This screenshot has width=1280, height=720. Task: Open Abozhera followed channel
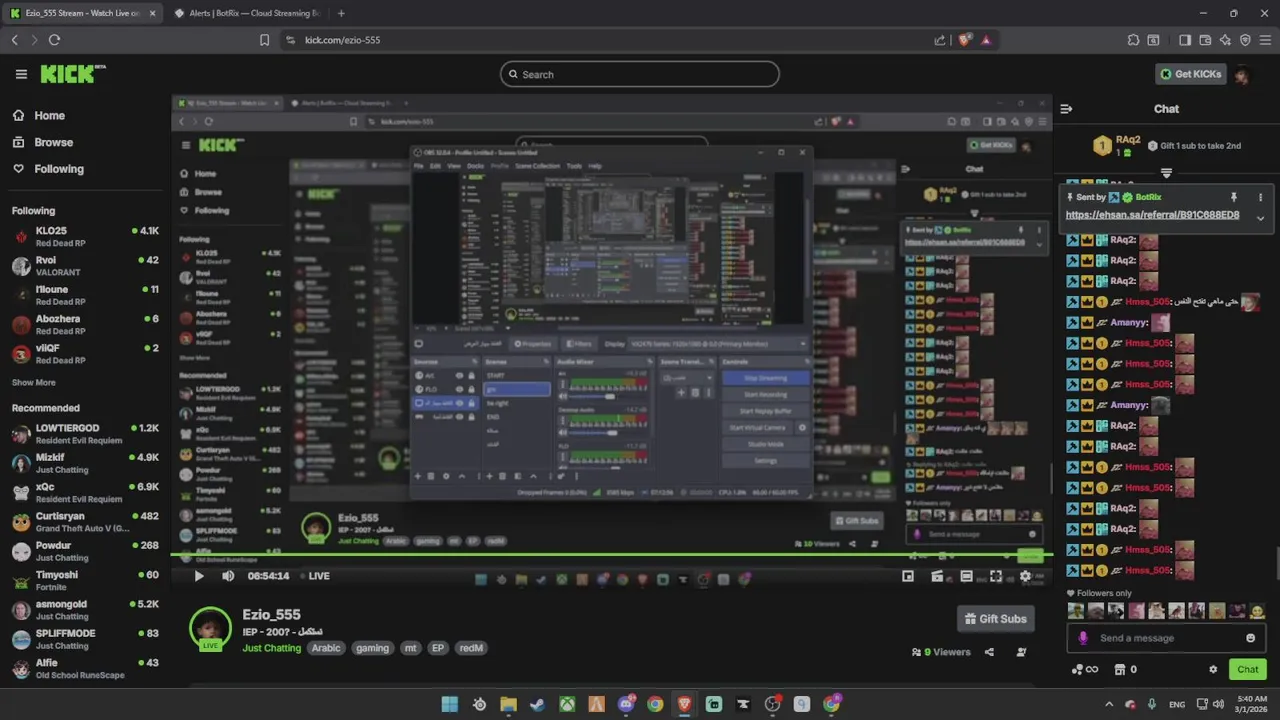(x=84, y=324)
